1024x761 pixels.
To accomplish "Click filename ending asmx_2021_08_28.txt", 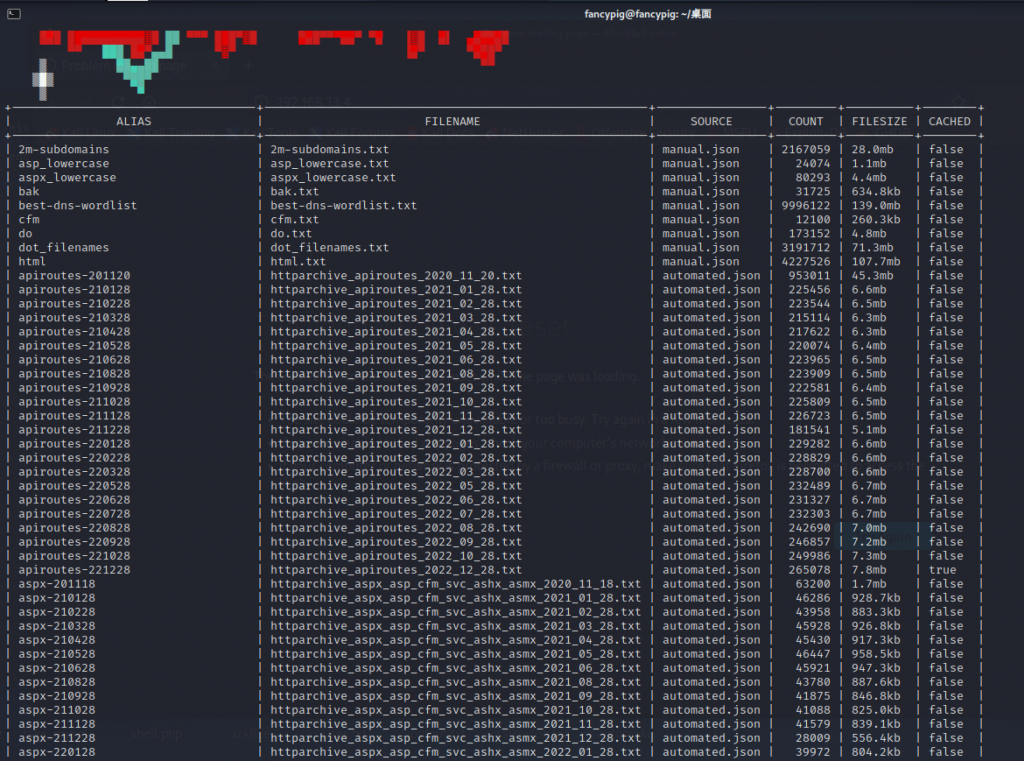I will (455, 683).
